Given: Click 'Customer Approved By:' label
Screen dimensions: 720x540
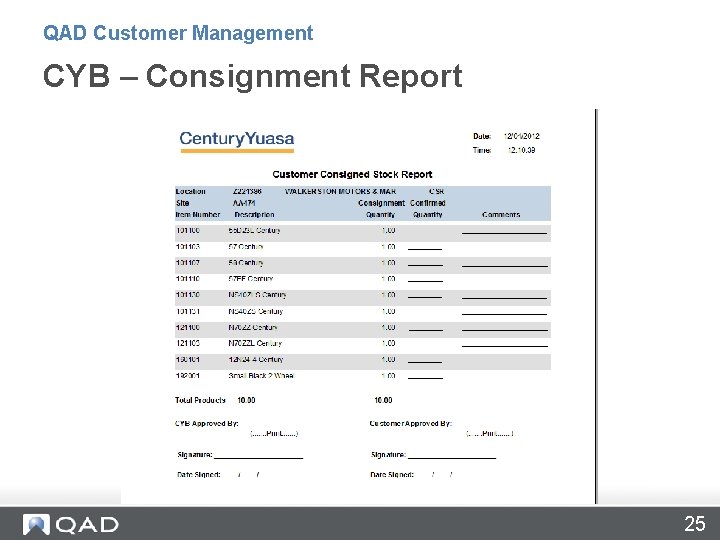Looking at the screenshot, I should click(x=411, y=423).
